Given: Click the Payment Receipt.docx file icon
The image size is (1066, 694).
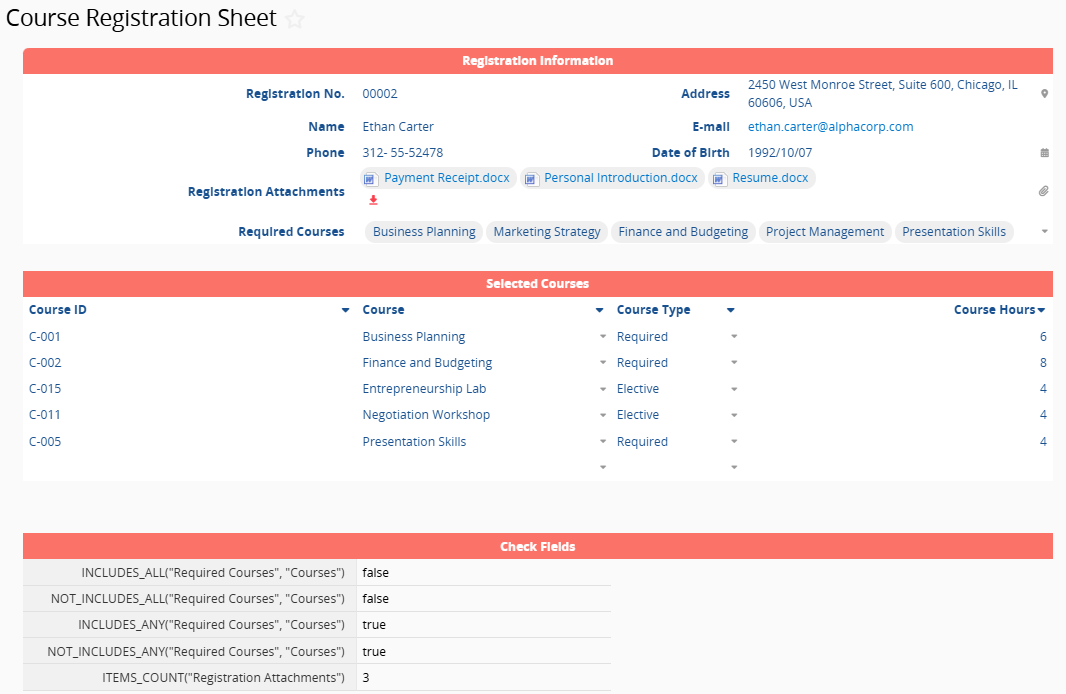Looking at the screenshot, I should (370, 179).
